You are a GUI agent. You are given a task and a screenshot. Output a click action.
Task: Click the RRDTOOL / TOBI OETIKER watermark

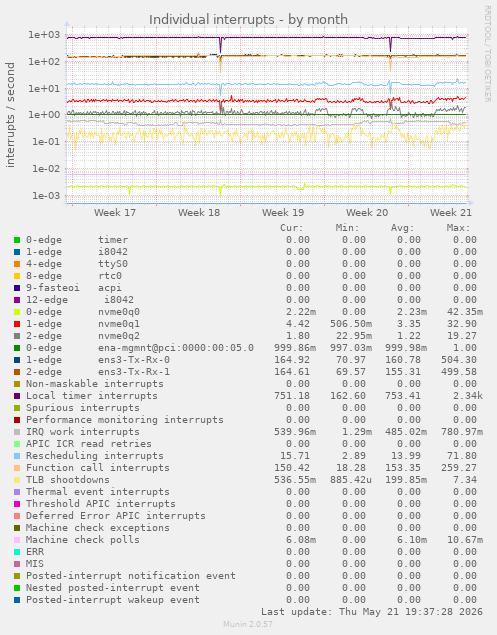click(488, 53)
